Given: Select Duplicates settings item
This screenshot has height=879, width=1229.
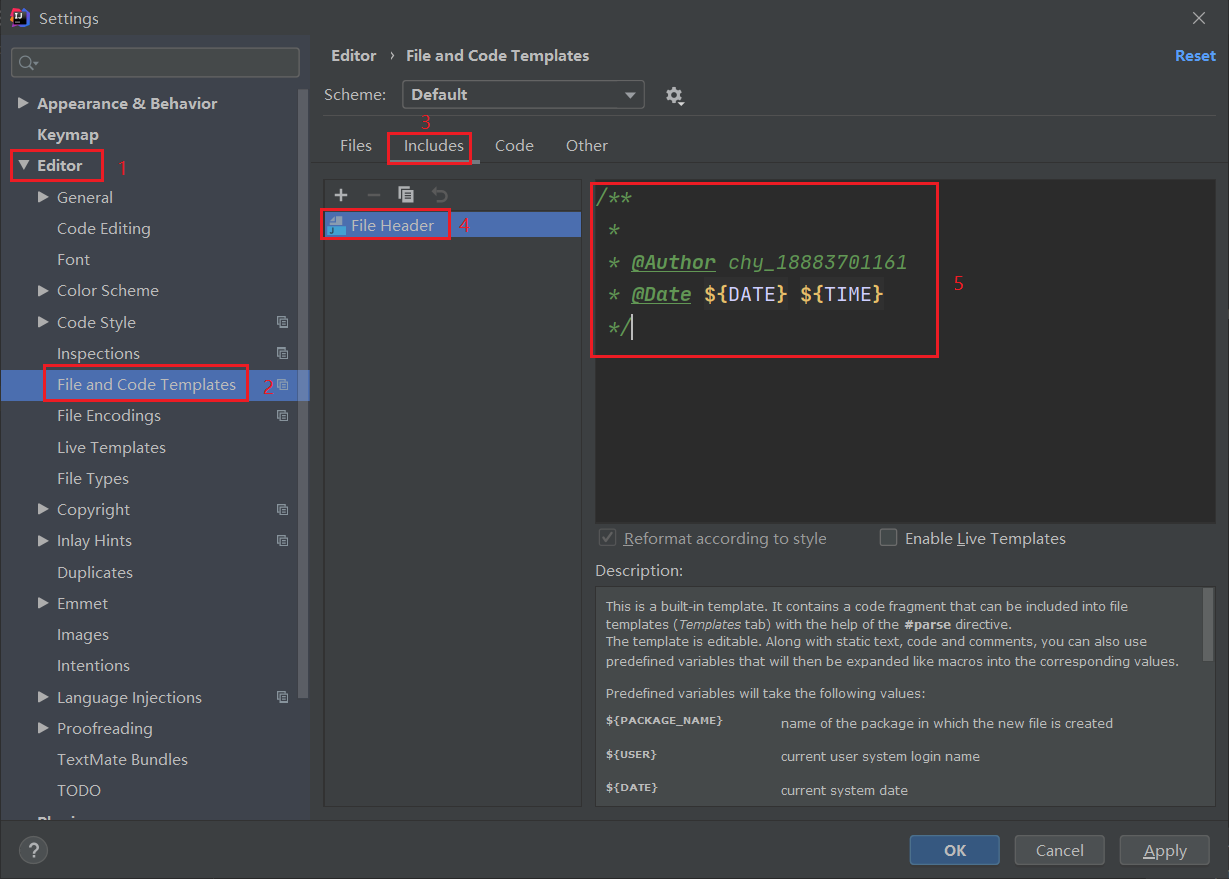Looking at the screenshot, I should coord(95,572).
